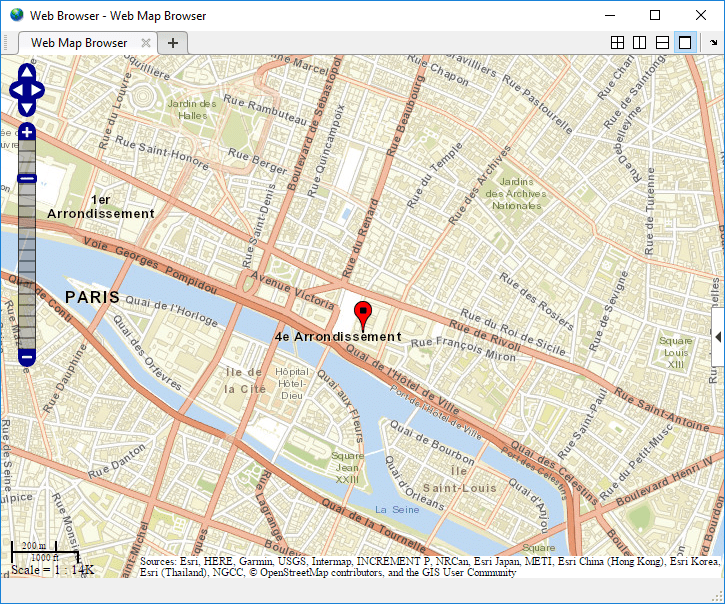Pan the map north with up arrow
Viewport: 725px width, 604px height.
coord(27,72)
